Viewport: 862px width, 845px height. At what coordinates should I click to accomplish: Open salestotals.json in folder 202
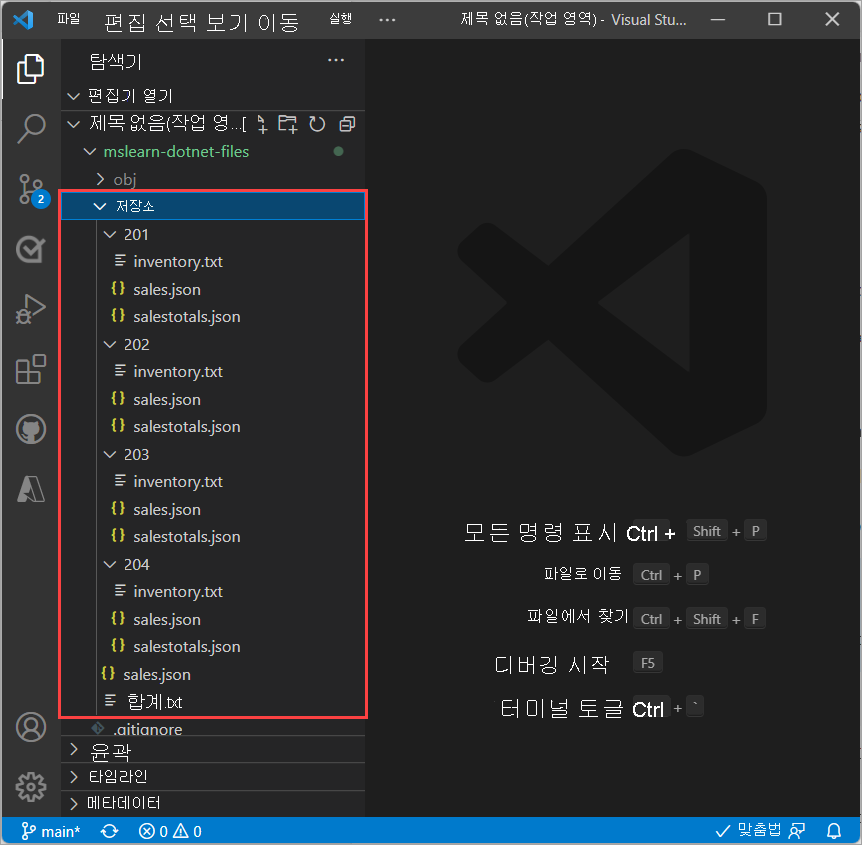pyautogui.click(x=213, y=427)
